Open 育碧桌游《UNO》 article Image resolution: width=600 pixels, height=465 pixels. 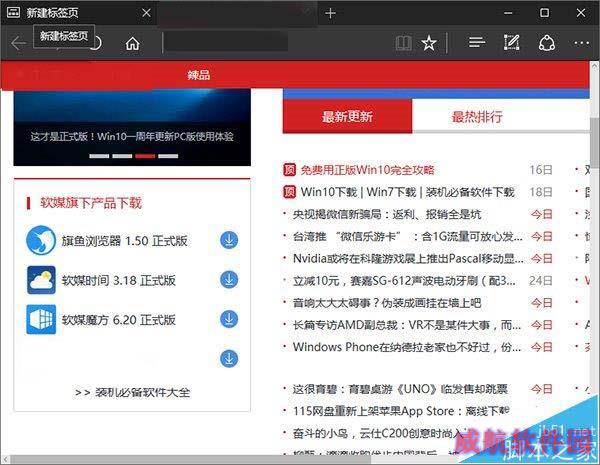click(x=400, y=389)
